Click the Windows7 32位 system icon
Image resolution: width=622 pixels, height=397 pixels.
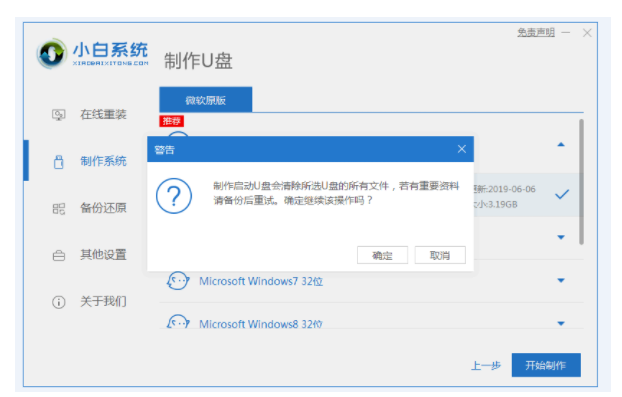coord(178,281)
